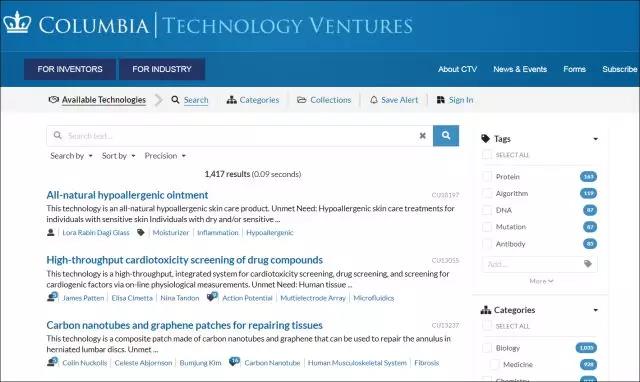Viewport: 640px width, 382px height.
Task: Click the Save Alert bell icon
Action: click(x=373, y=100)
